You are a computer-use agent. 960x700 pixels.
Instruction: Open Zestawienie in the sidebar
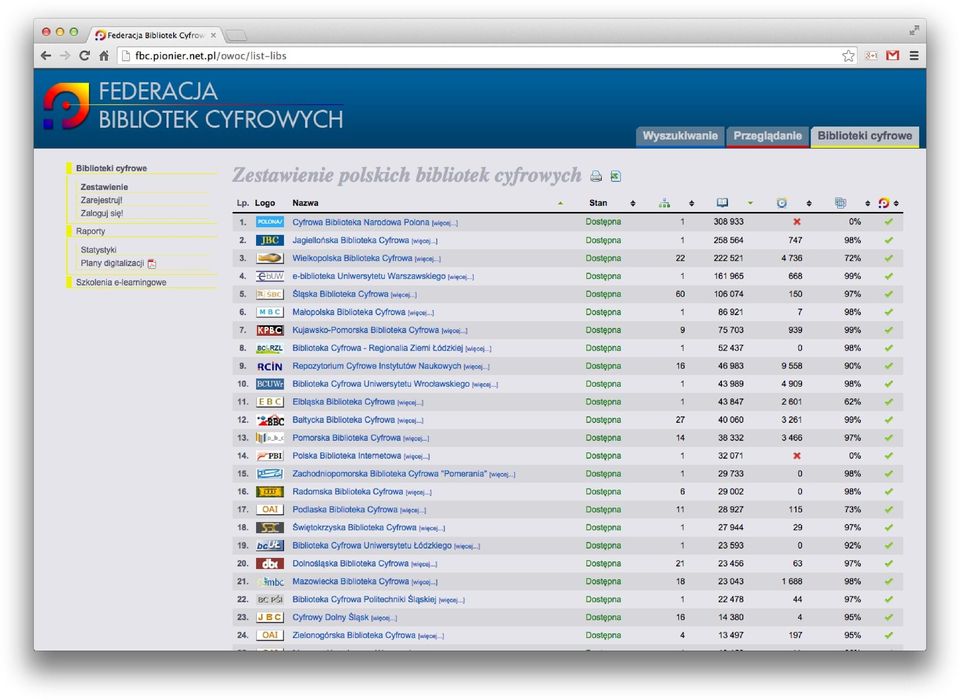[x=104, y=187]
